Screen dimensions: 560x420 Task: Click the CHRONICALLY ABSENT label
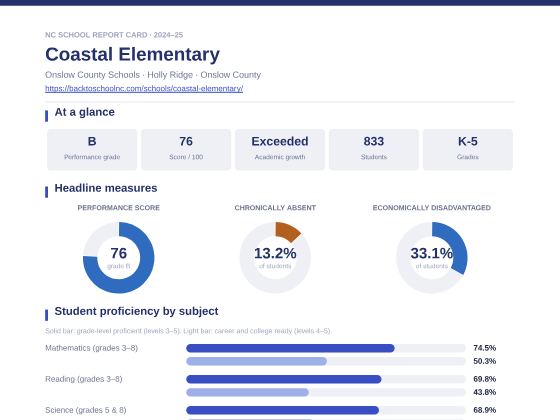click(x=275, y=208)
